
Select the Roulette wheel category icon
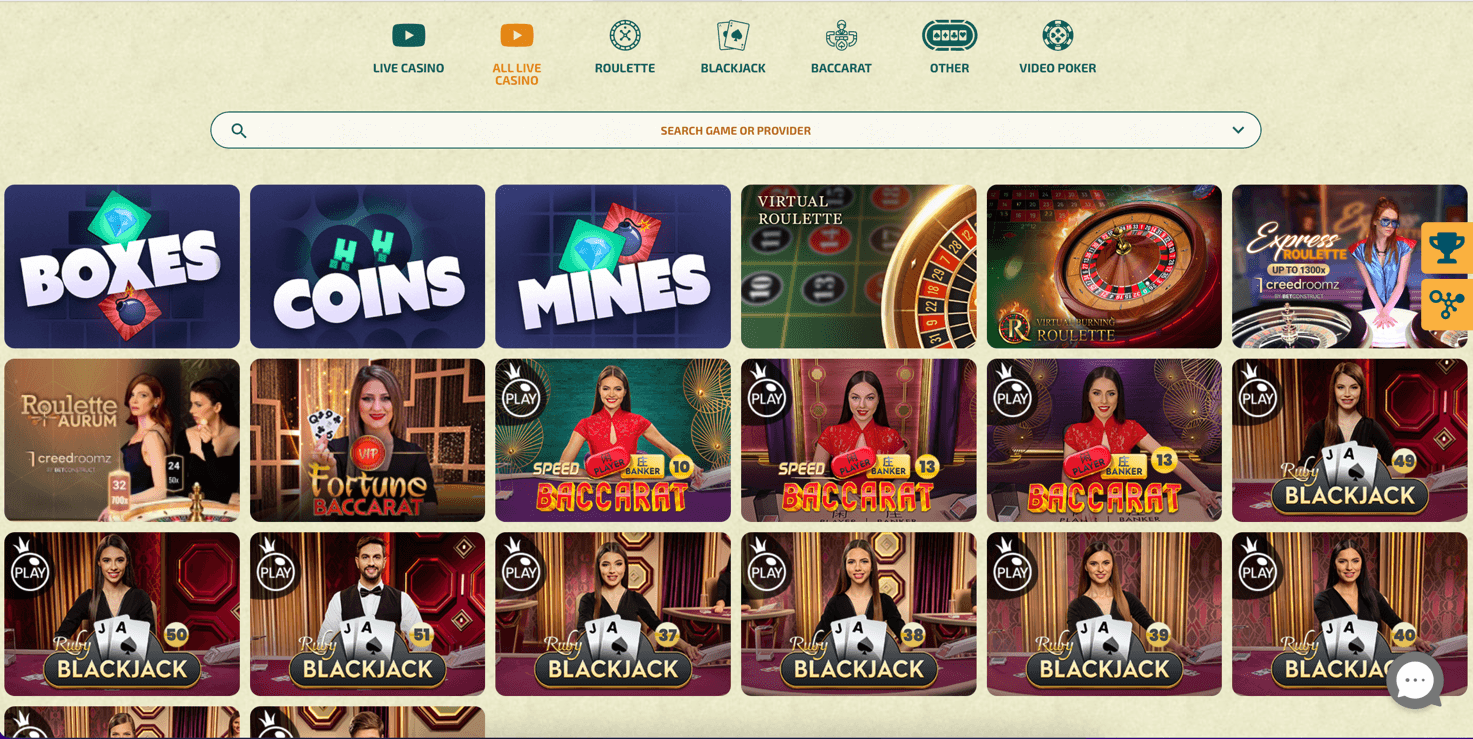click(x=625, y=35)
